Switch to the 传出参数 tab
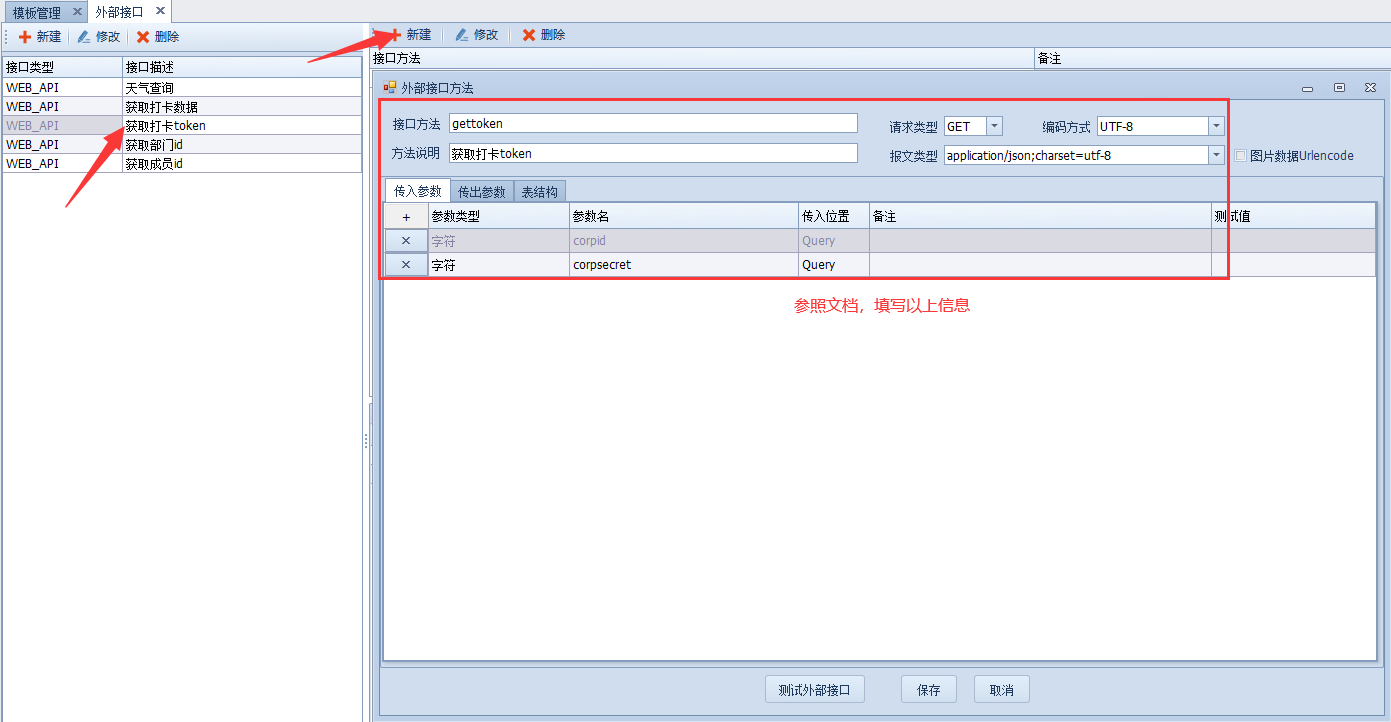This screenshot has width=1391, height=722. coord(482,192)
